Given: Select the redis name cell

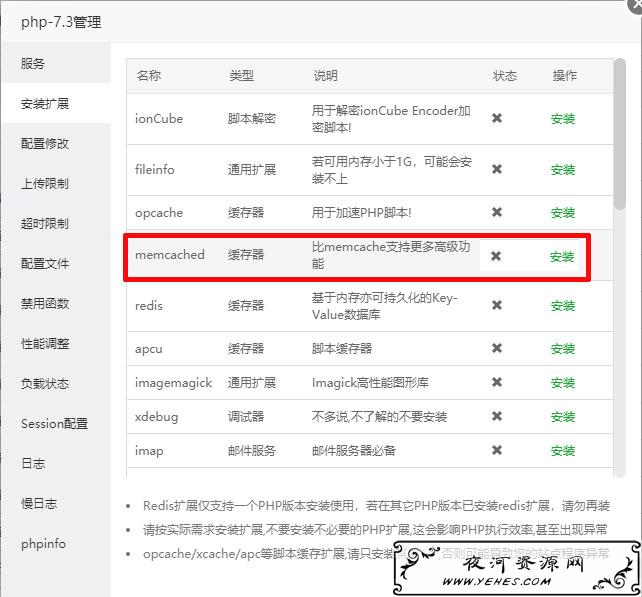Looking at the screenshot, I should point(149,305).
